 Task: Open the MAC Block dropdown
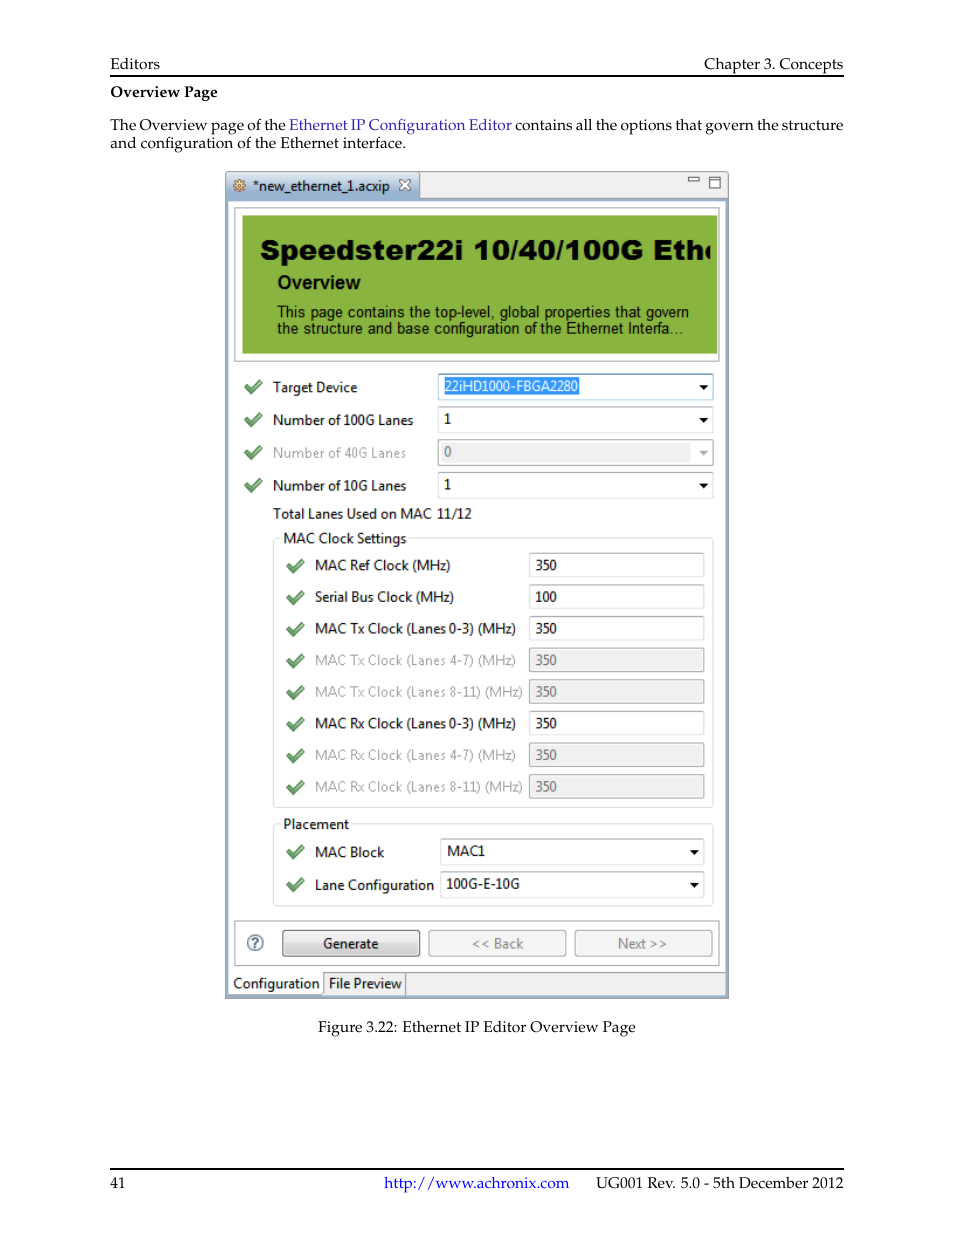[x=694, y=852]
